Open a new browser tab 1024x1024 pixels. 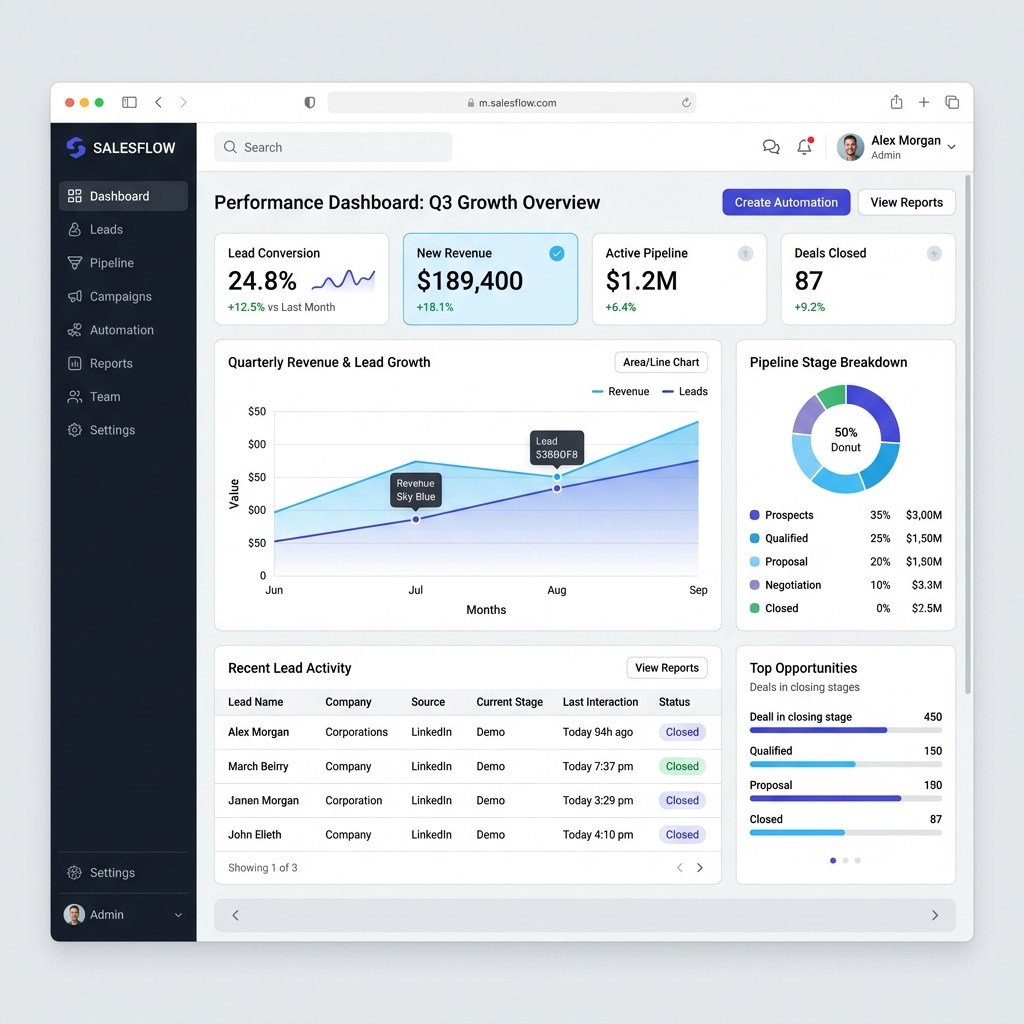(924, 102)
